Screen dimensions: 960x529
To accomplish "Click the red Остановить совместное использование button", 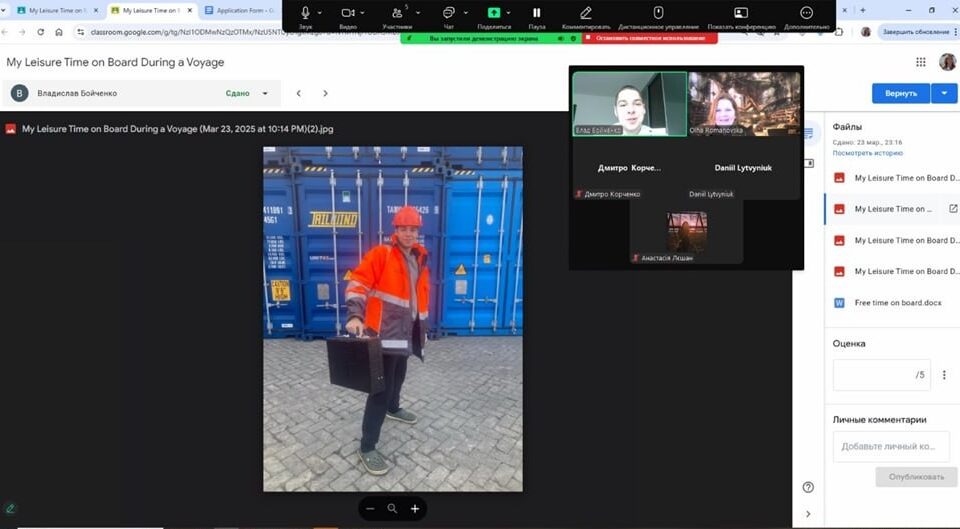I will click(650, 38).
